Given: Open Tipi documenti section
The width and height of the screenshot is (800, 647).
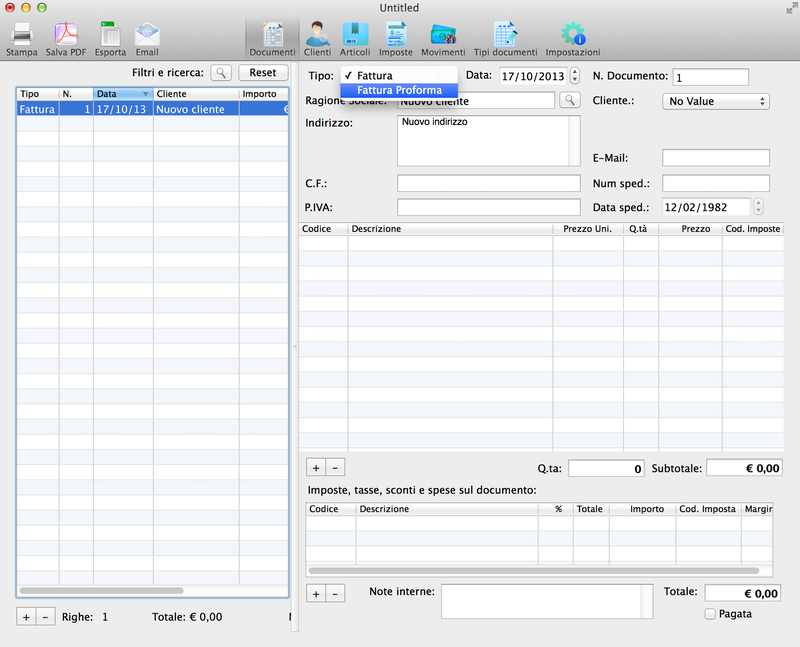Looking at the screenshot, I should (506, 38).
